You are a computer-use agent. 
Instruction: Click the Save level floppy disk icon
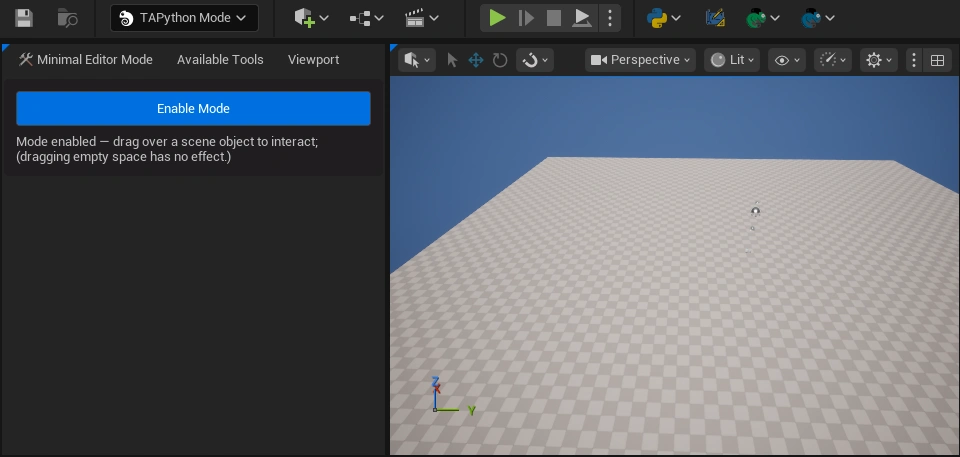(24, 18)
